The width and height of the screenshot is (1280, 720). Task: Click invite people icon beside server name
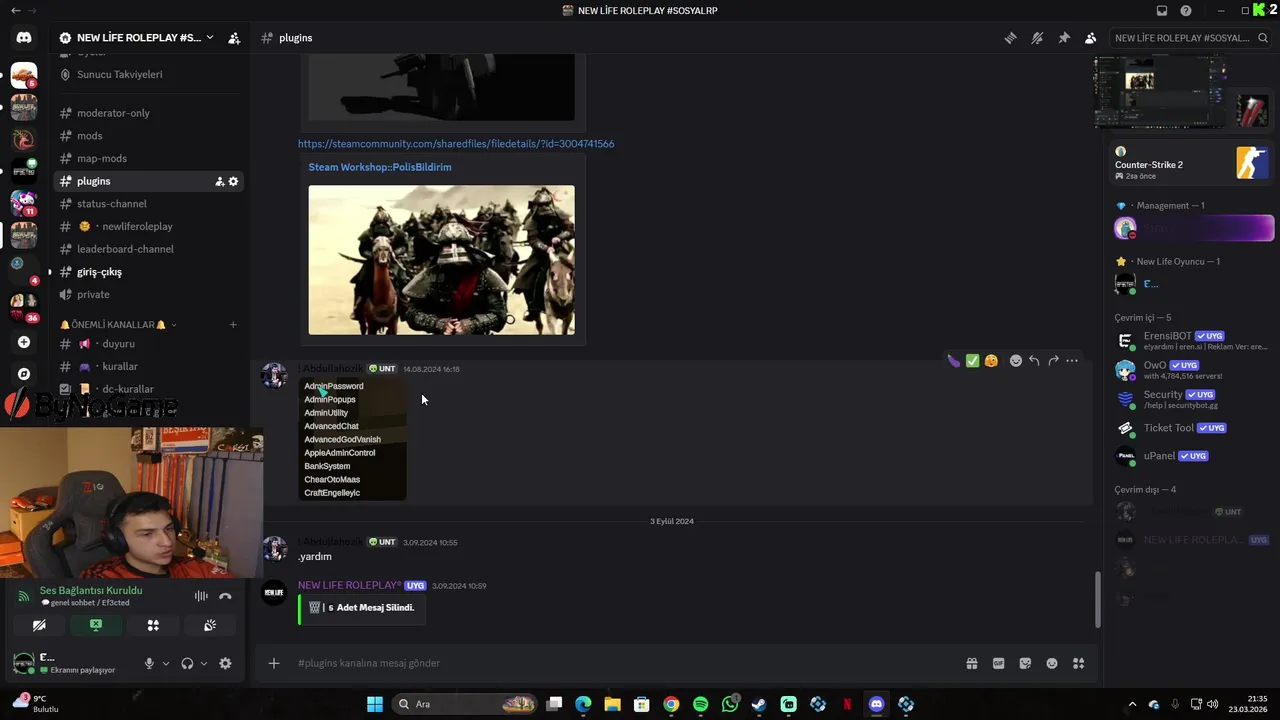(x=234, y=38)
